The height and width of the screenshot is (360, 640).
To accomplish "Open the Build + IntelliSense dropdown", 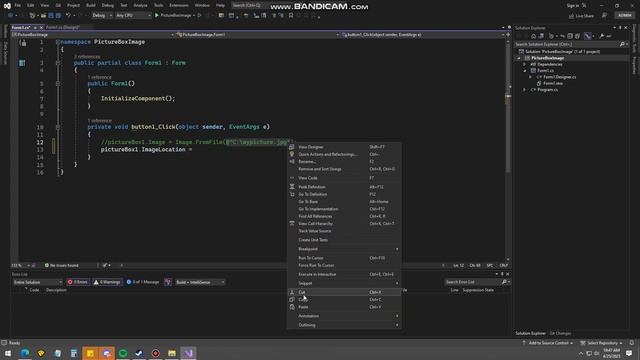I will pyautogui.click(x=200, y=282).
